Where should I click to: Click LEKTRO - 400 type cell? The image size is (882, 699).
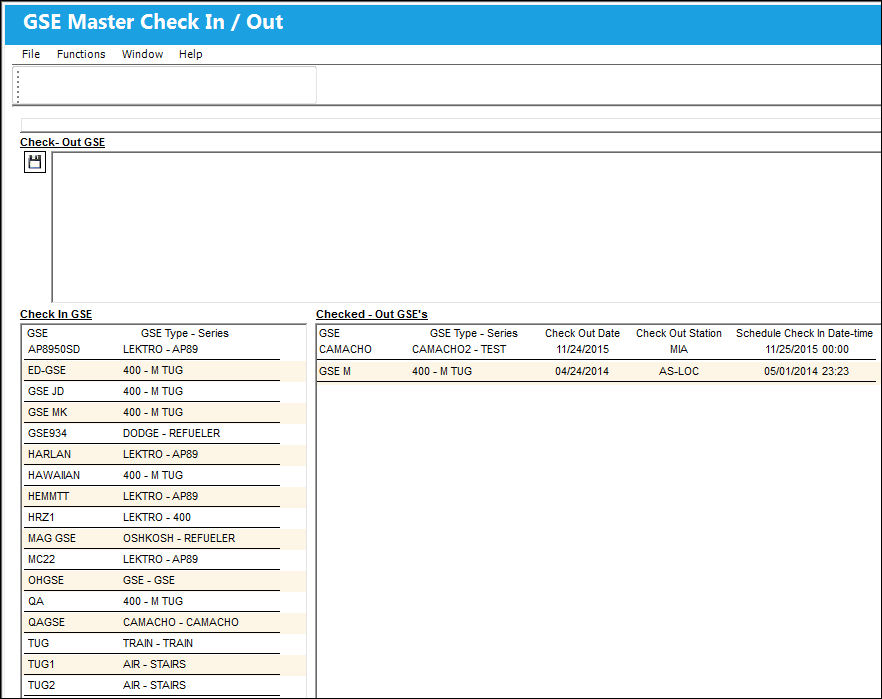pos(157,517)
